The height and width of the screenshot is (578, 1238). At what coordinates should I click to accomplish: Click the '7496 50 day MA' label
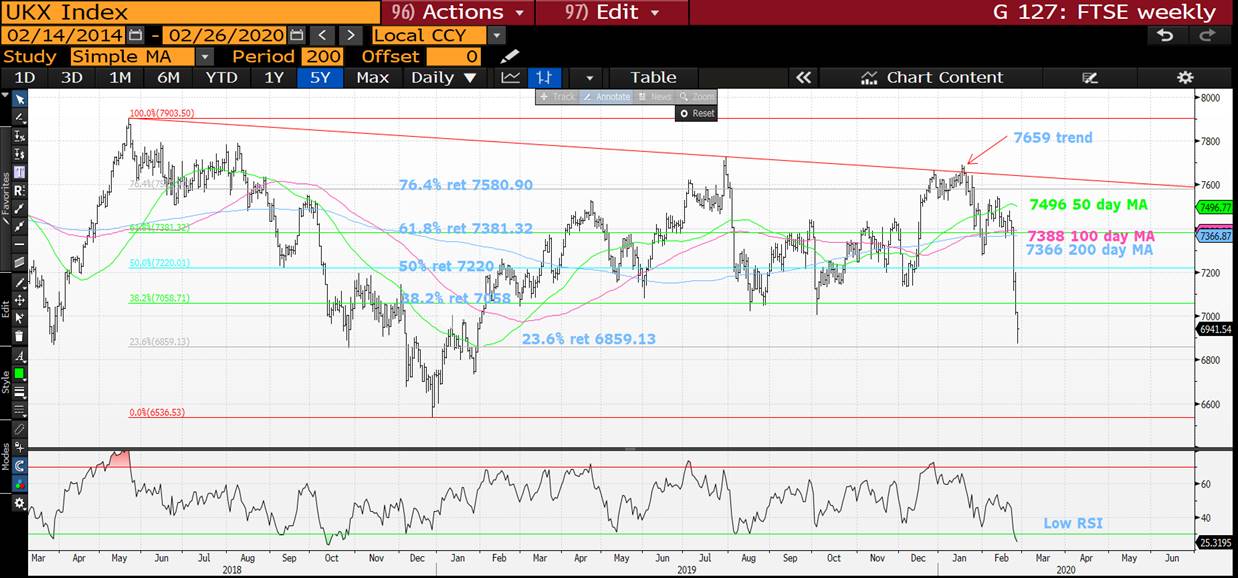1088,204
